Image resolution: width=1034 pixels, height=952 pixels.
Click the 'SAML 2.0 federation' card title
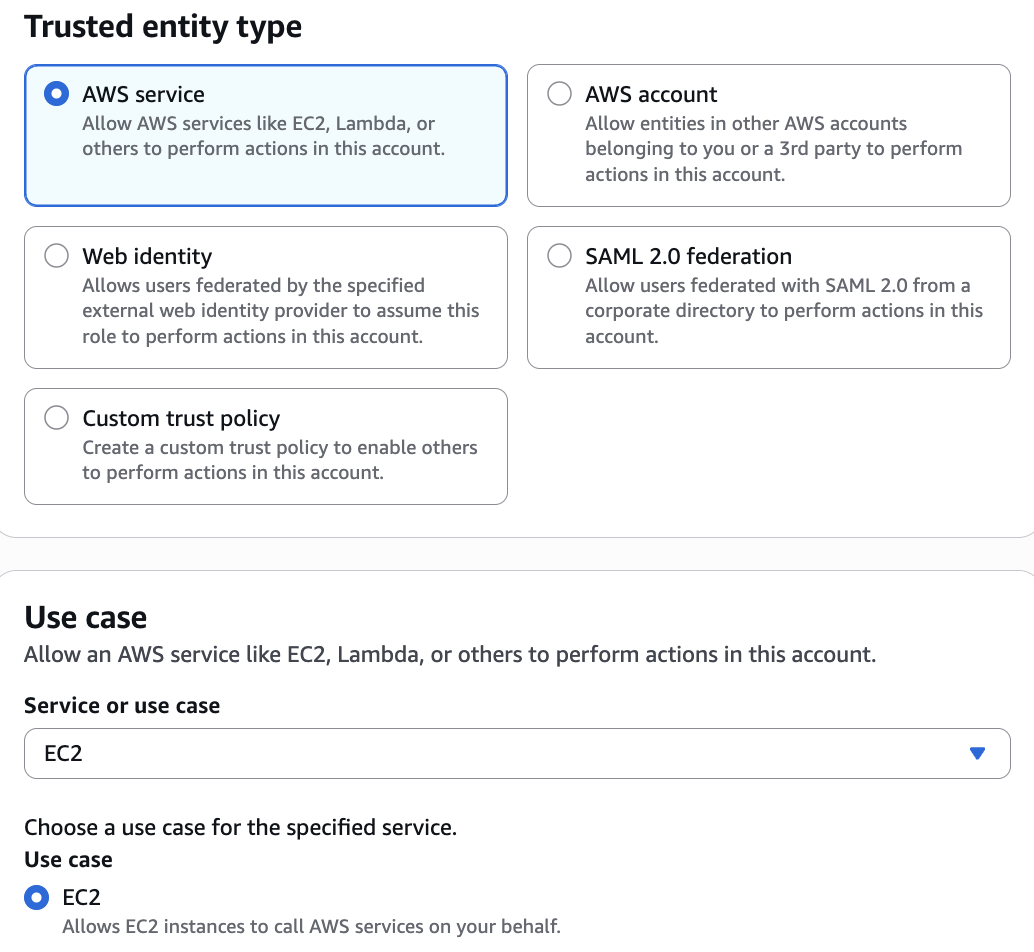pyautogui.click(x=688, y=256)
